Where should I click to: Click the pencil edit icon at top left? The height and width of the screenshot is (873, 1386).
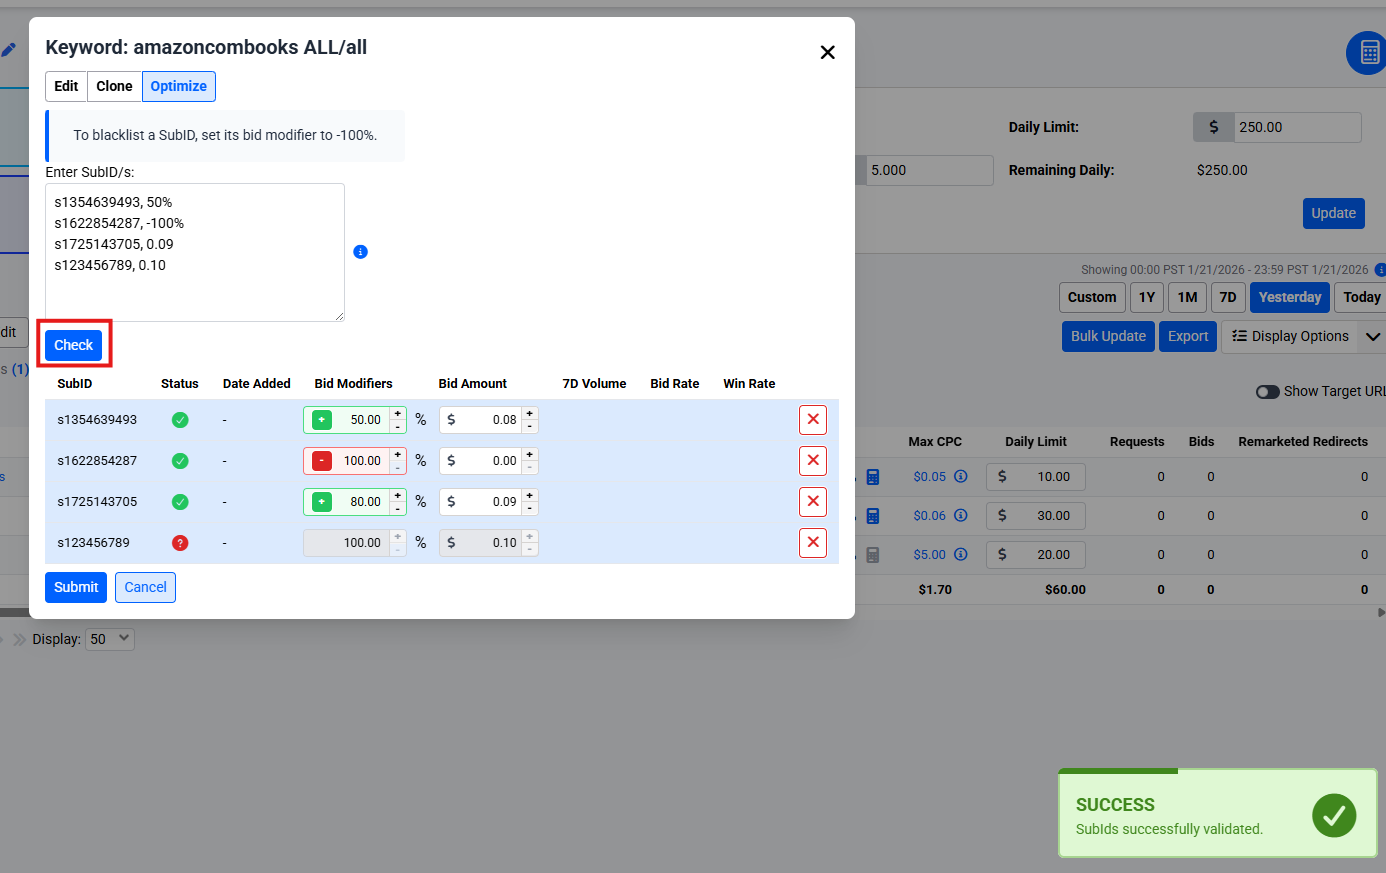9,49
